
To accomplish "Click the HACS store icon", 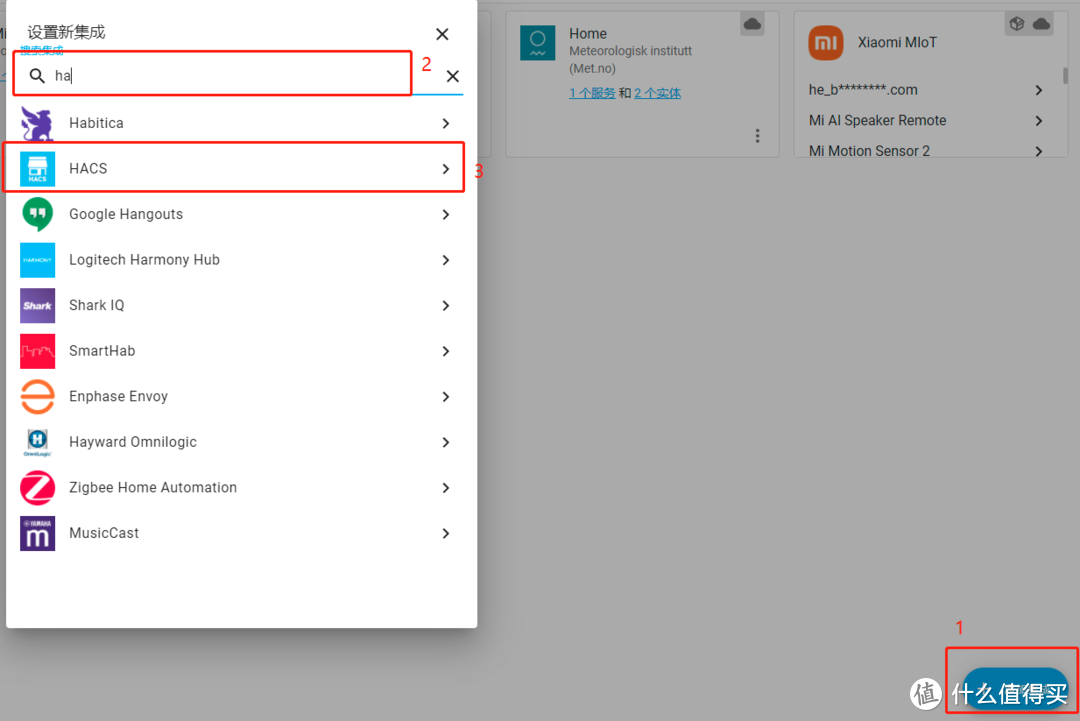I will click(37, 169).
